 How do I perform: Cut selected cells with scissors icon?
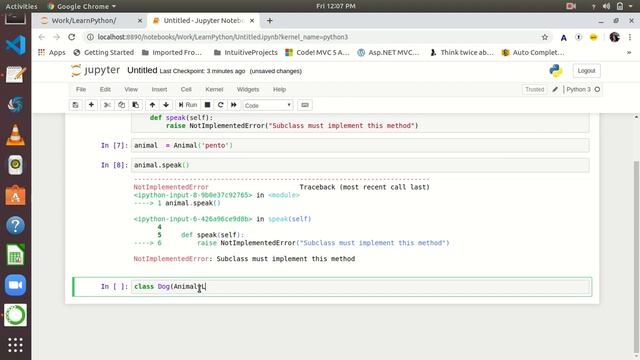[x=107, y=105]
